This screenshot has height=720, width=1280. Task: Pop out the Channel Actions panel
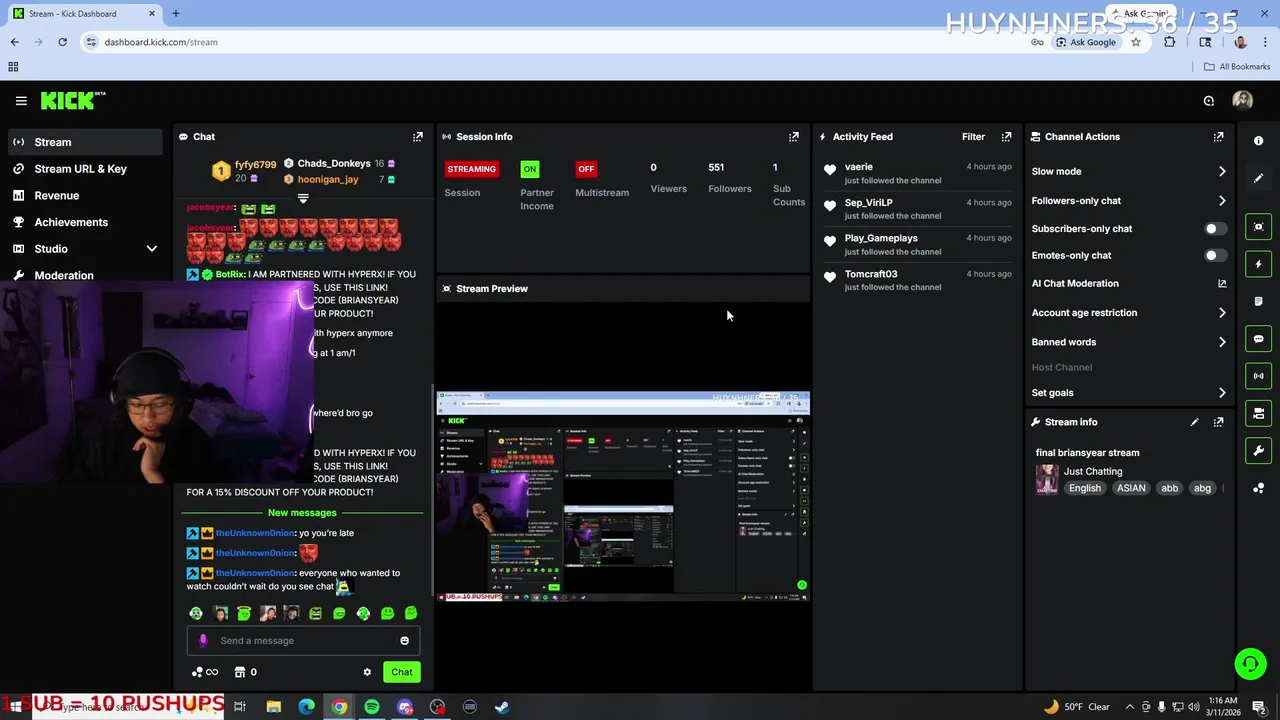point(1218,137)
